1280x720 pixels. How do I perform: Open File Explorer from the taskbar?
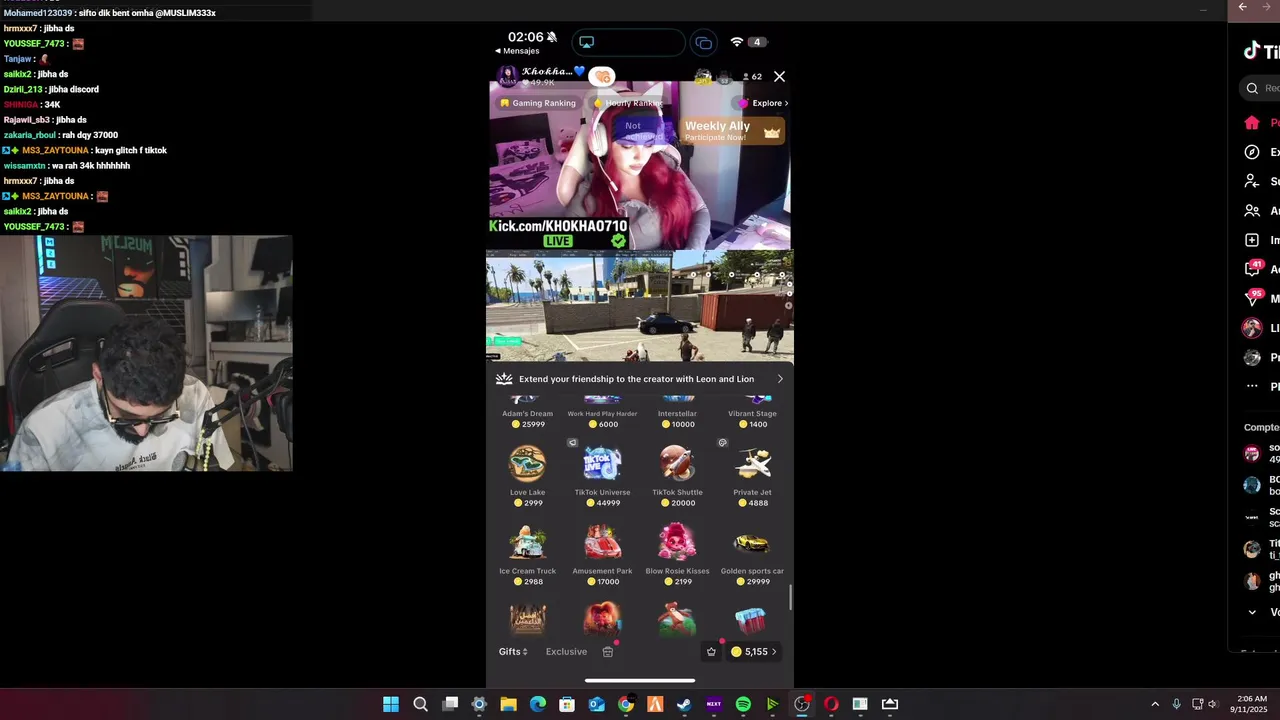click(508, 704)
